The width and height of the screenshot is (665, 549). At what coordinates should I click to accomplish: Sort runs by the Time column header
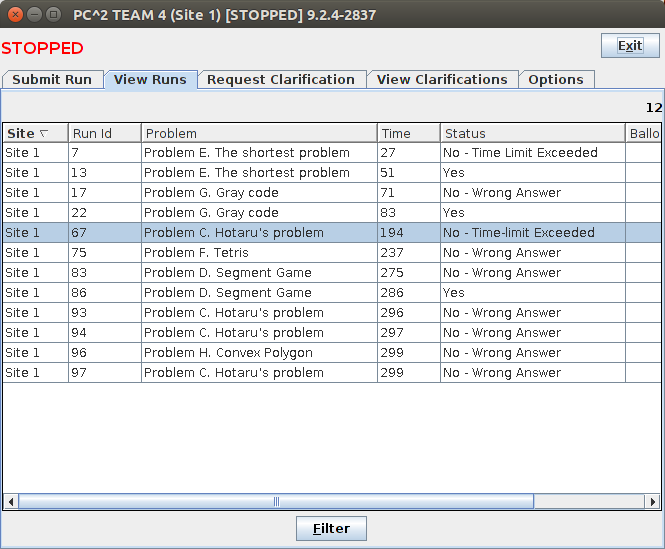tap(408, 133)
